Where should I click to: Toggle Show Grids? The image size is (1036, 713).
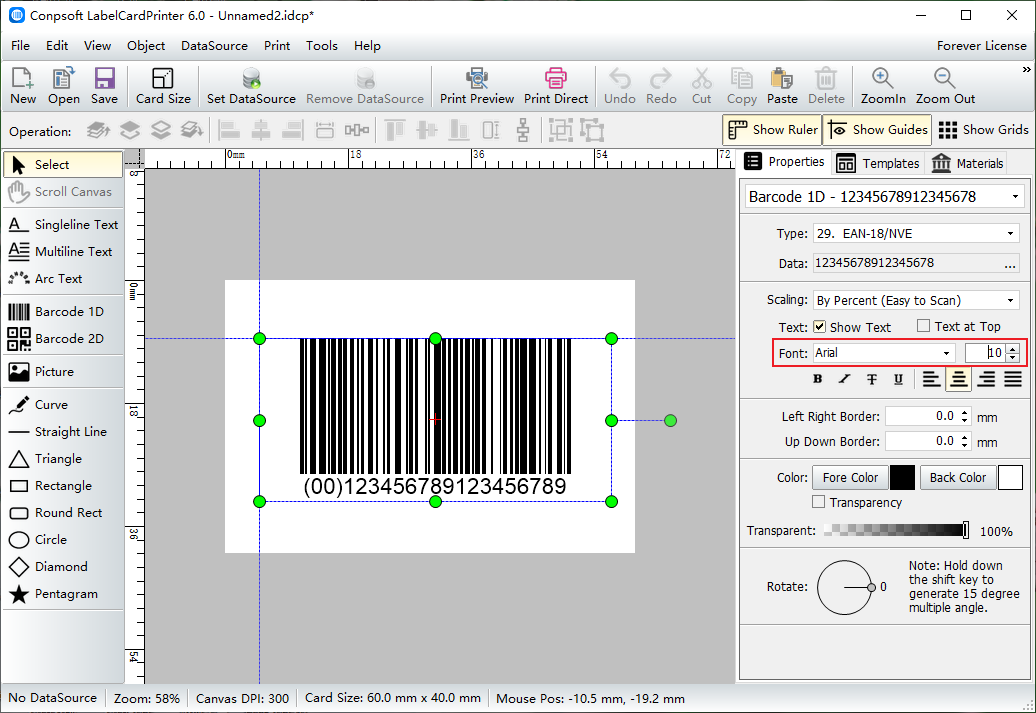(x=984, y=130)
